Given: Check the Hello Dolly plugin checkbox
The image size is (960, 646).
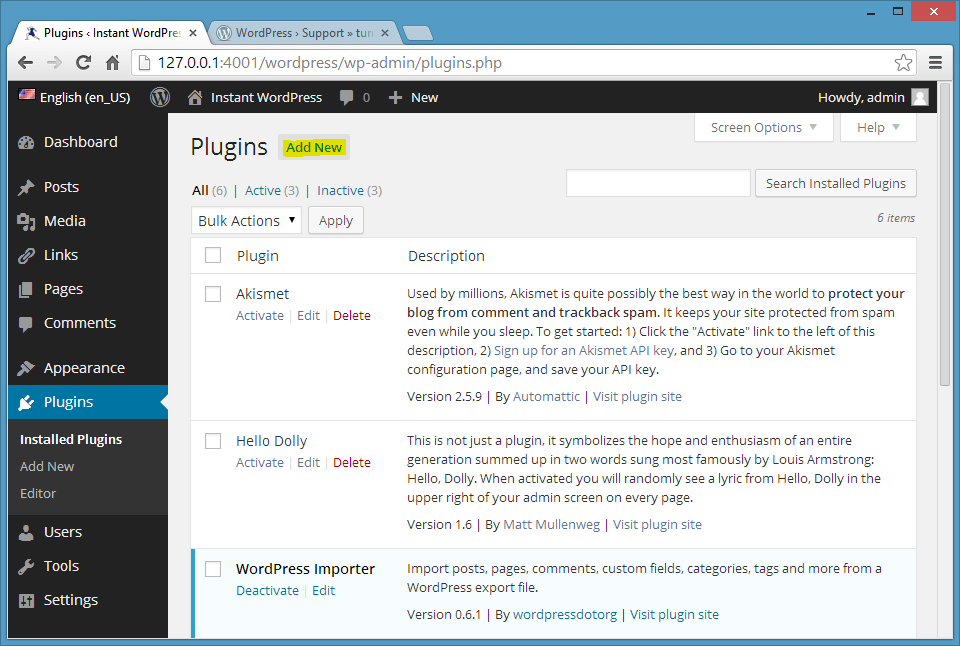Looking at the screenshot, I should tap(213, 441).
